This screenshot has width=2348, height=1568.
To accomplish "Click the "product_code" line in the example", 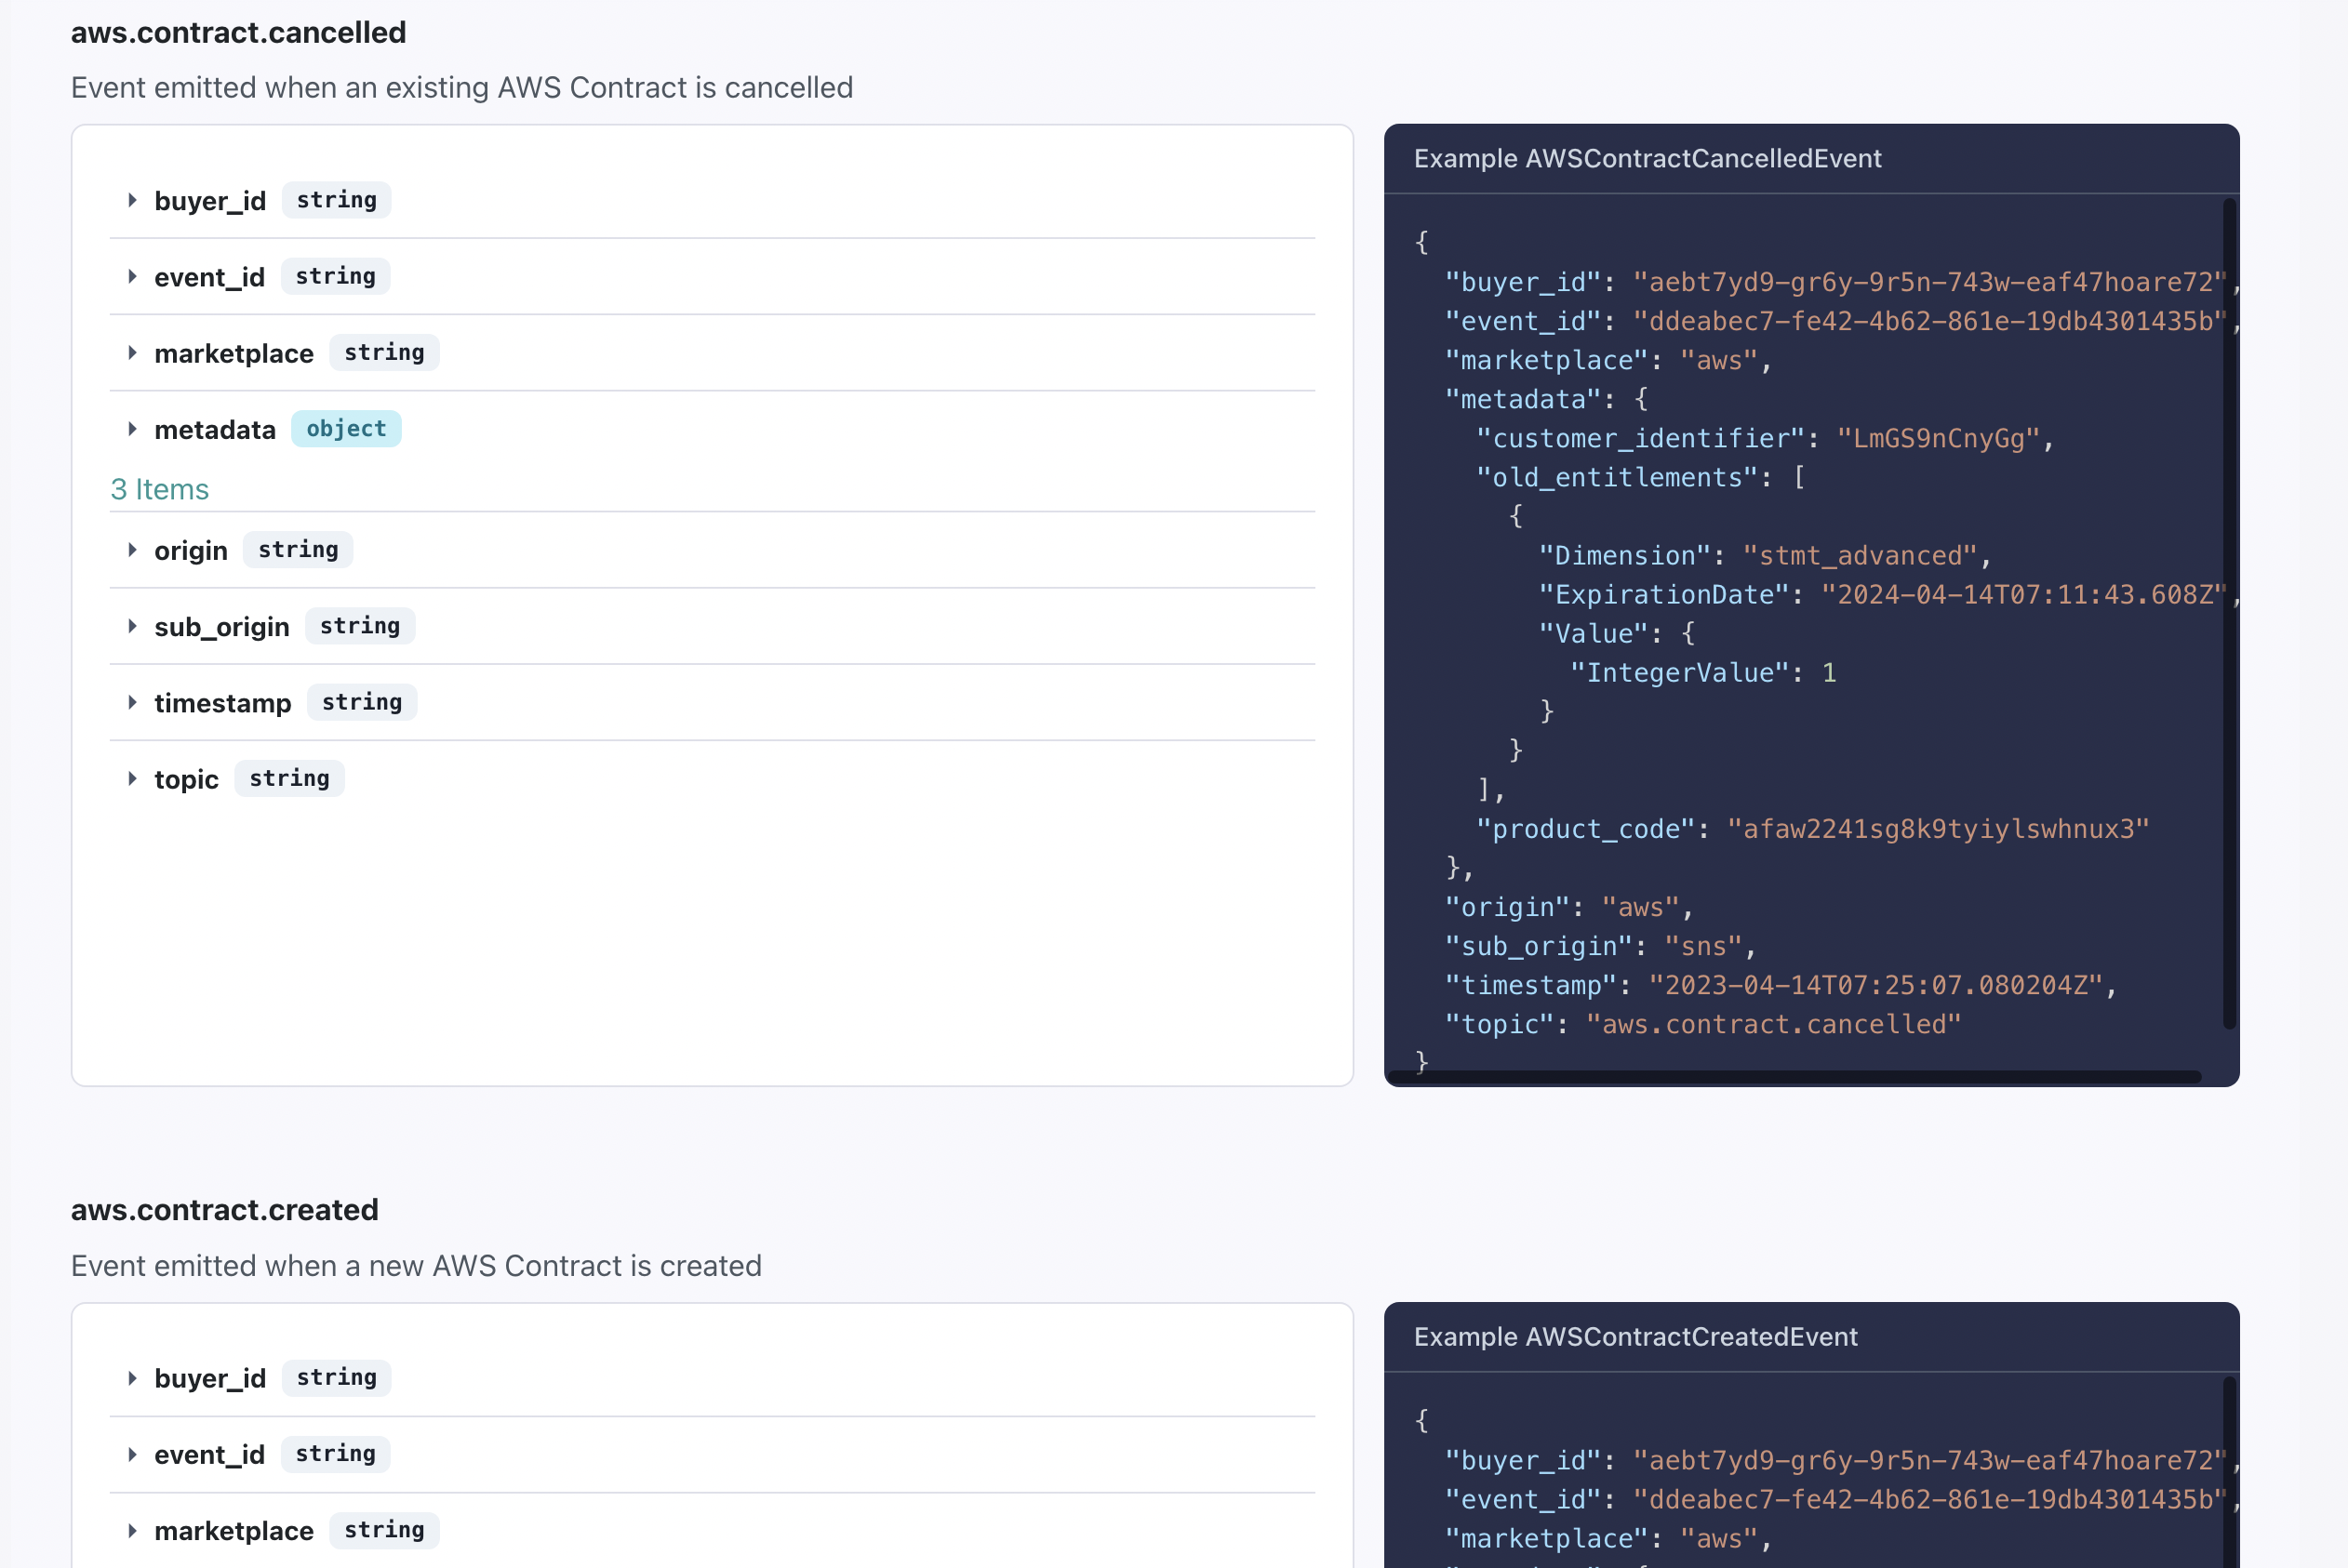I will coord(1813,829).
